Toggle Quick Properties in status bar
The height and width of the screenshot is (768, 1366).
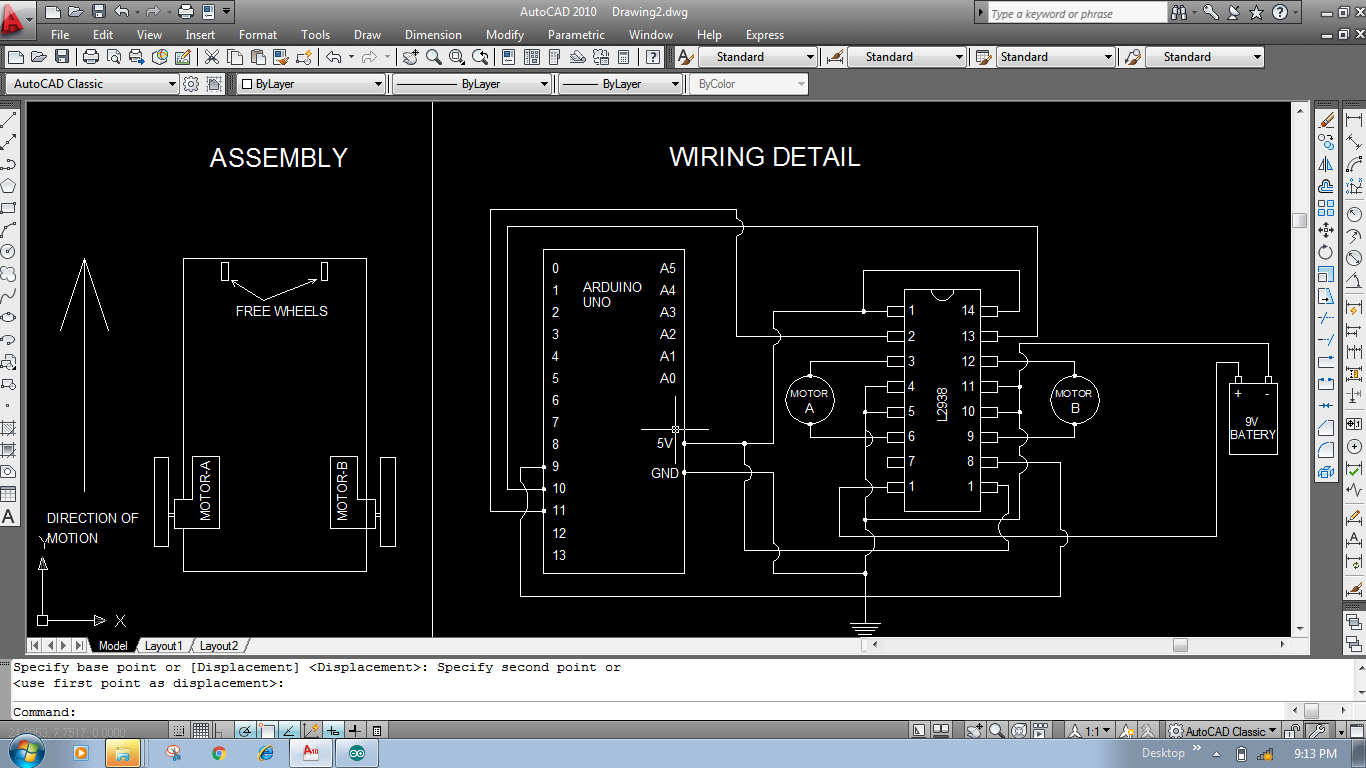pos(377,731)
